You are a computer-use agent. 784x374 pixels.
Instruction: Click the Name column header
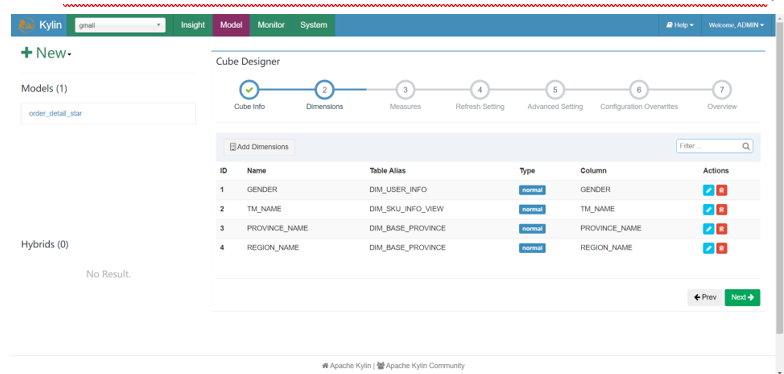pyautogui.click(x=256, y=170)
